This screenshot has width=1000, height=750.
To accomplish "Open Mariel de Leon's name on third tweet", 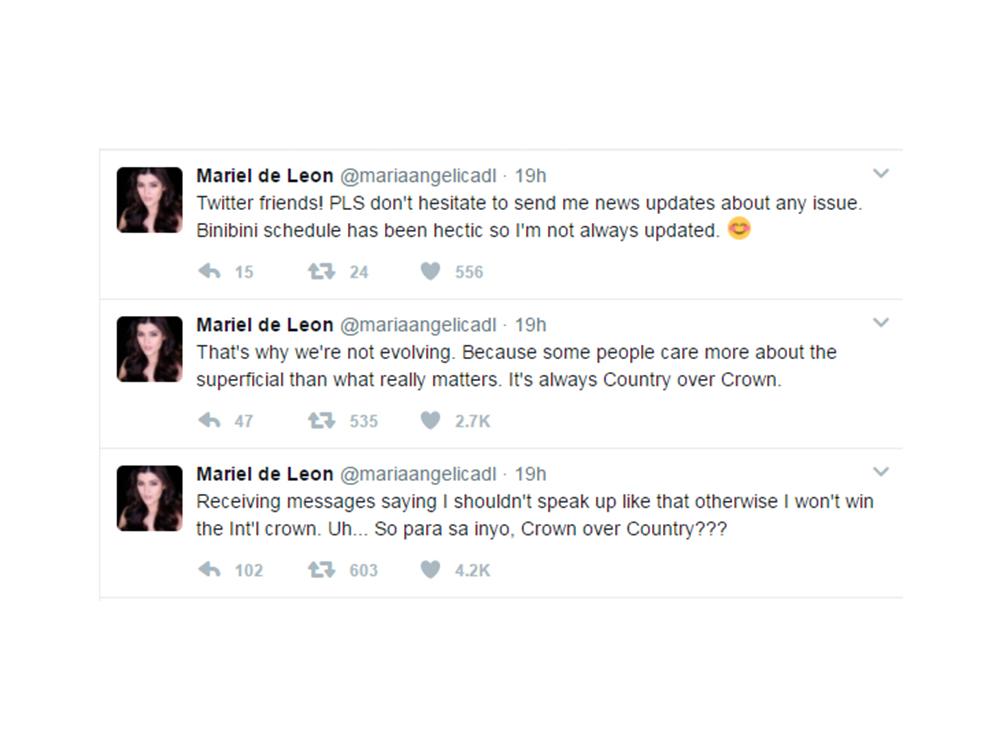I will pos(265,474).
